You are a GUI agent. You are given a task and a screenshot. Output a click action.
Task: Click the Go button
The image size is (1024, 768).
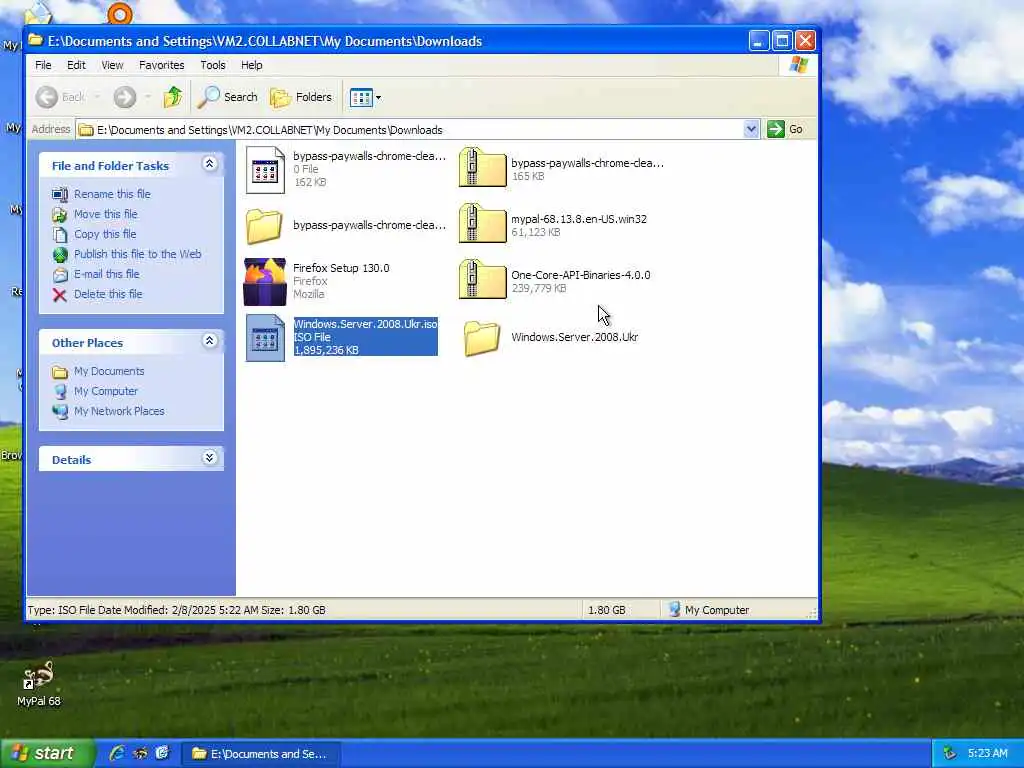coord(785,129)
